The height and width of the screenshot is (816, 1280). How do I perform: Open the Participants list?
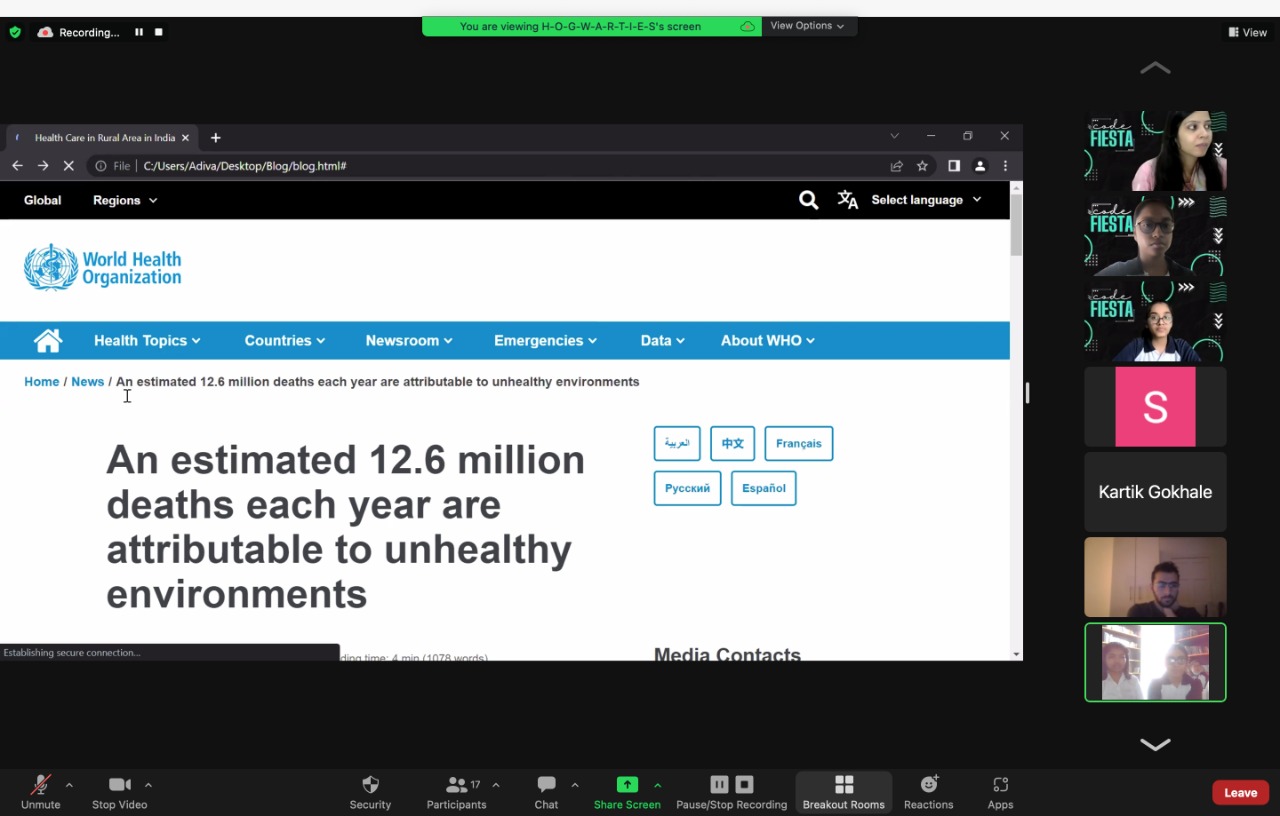(x=456, y=786)
